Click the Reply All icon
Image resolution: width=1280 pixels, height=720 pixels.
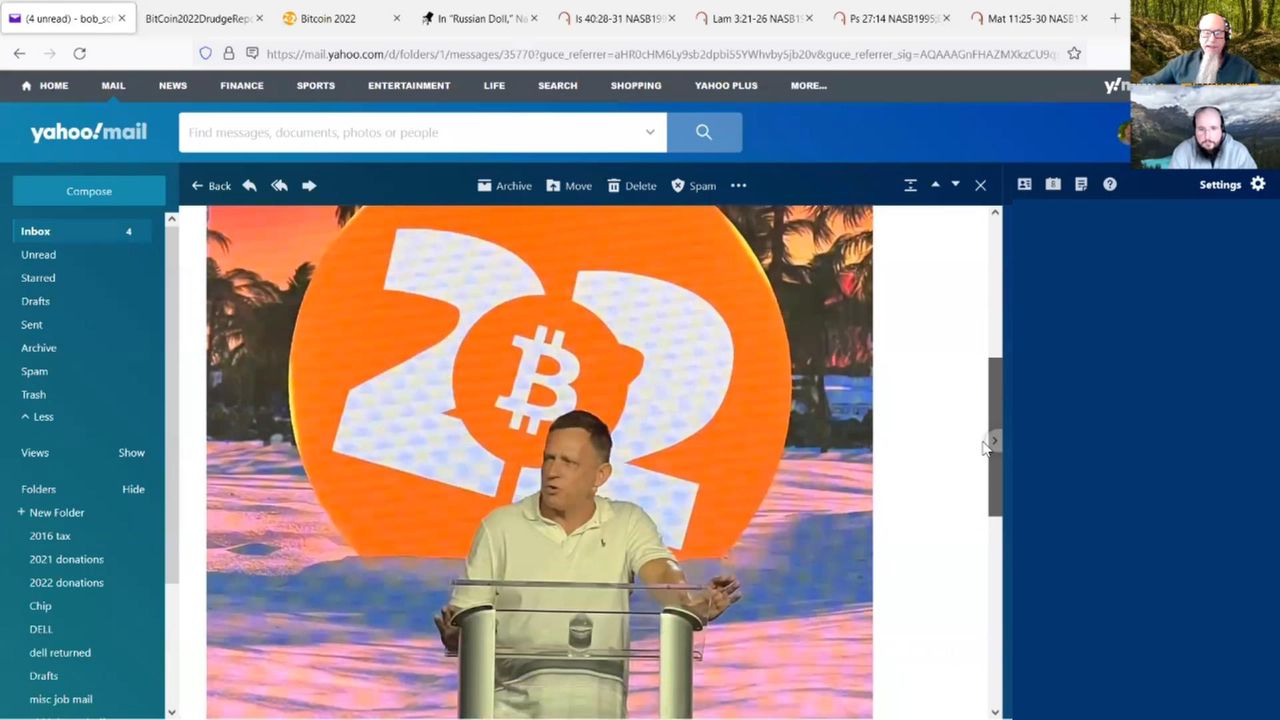coord(279,186)
